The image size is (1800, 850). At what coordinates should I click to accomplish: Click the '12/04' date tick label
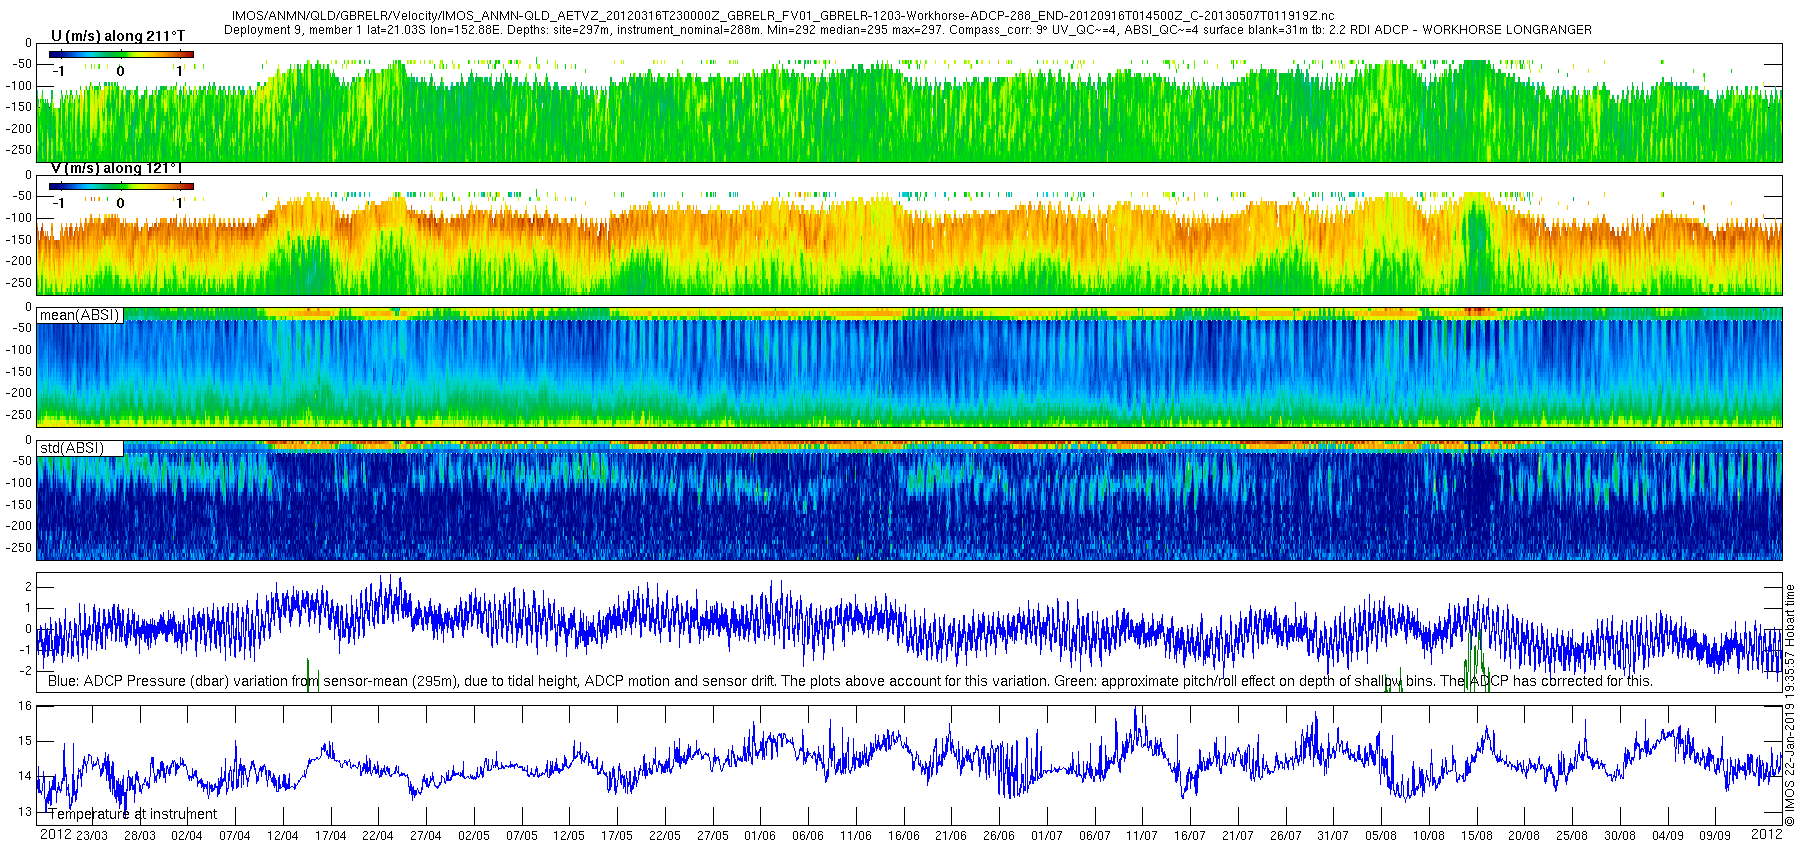coord(283,836)
